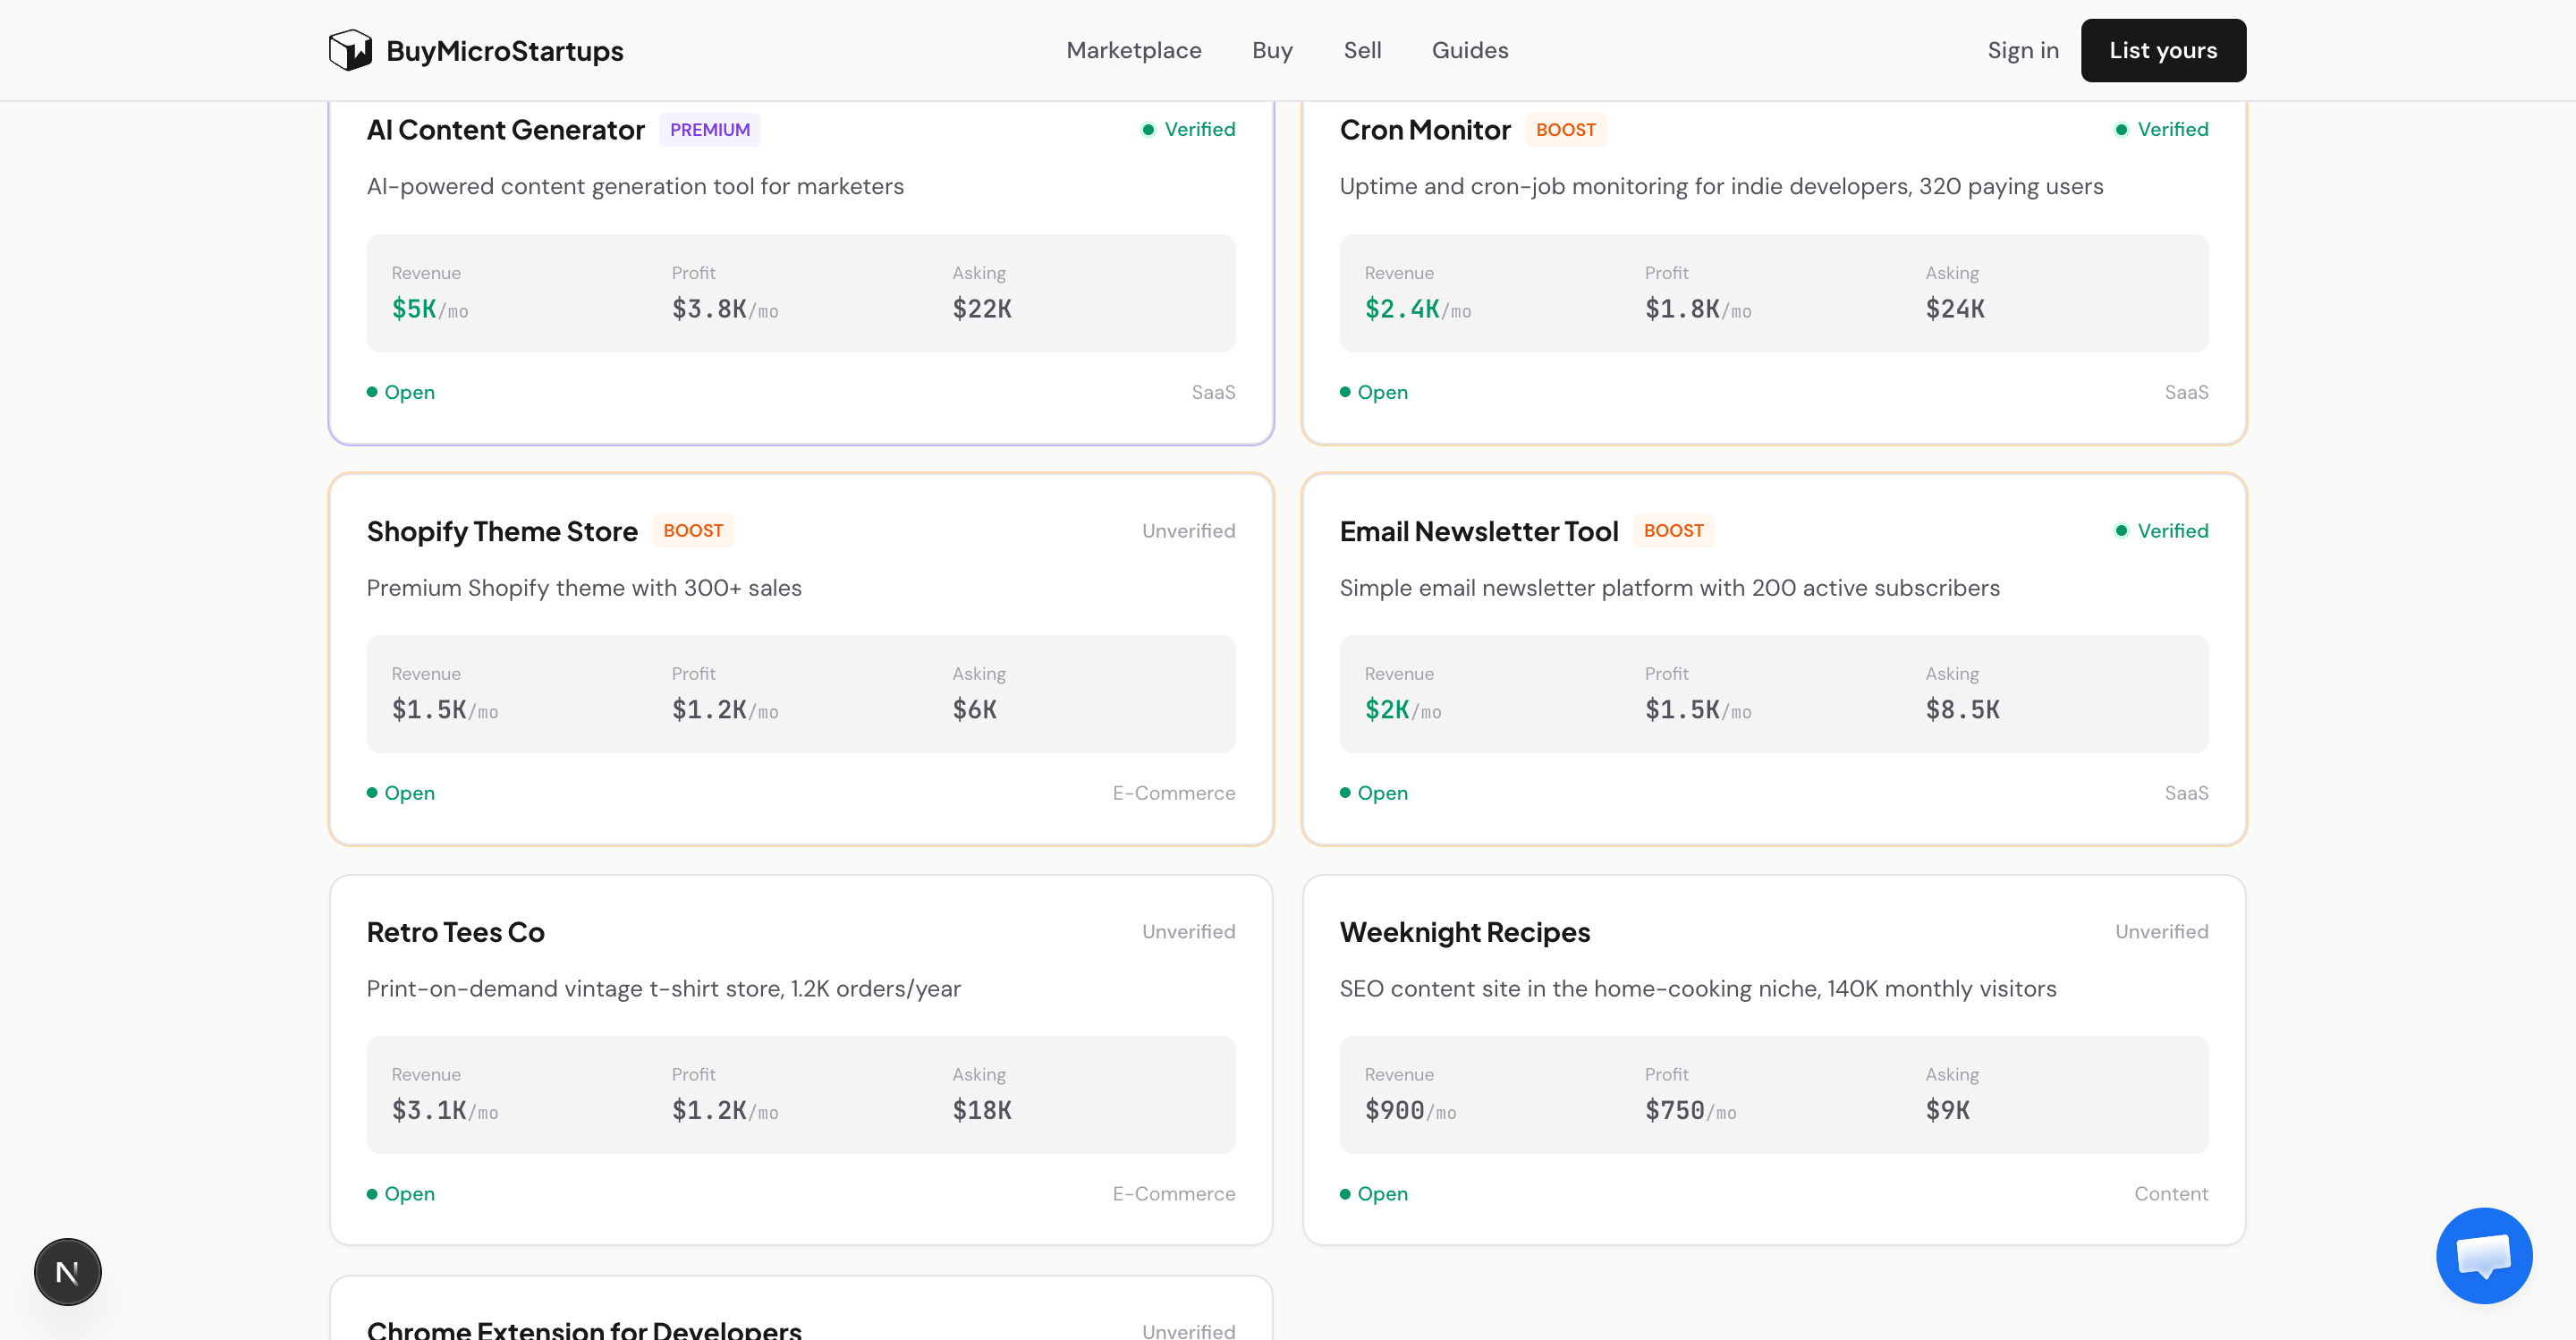Screen dimensions: 2576x1340
Task: Click the Open status dot on Retro Tees Co
Action: coord(372,1194)
